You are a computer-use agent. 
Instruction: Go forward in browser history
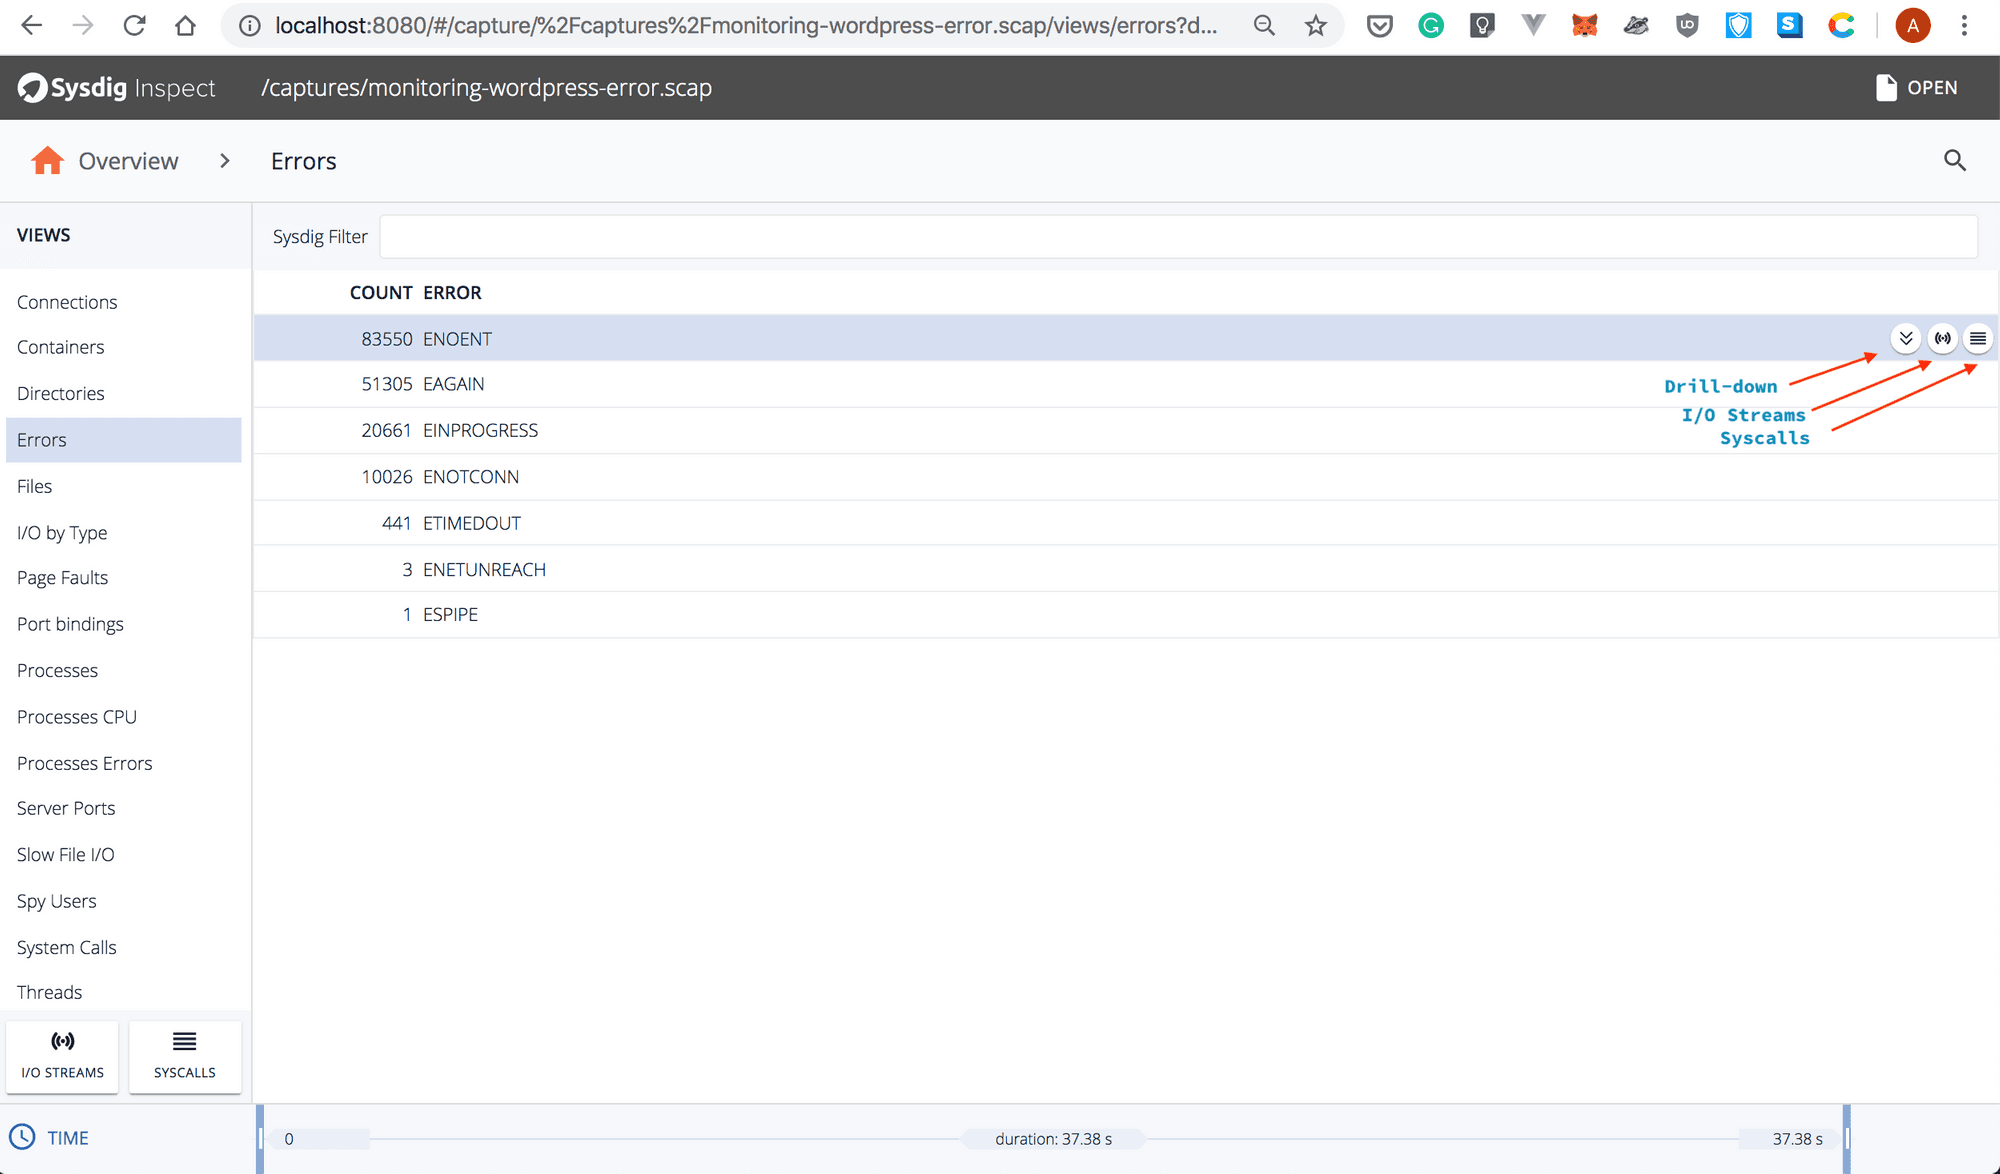coord(83,26)
